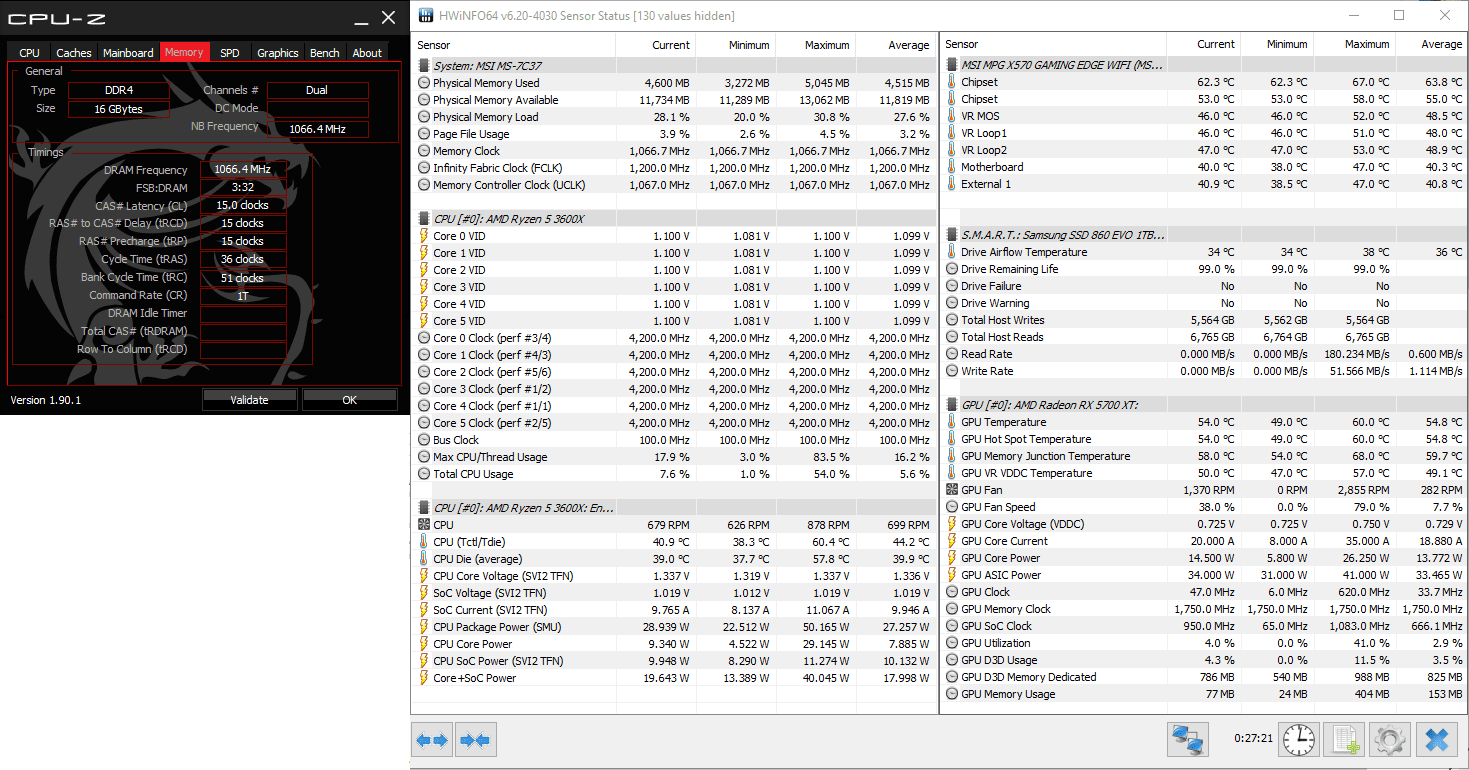Click the Average column header in right panel
1469x770 pixels.
point(1429,44)
